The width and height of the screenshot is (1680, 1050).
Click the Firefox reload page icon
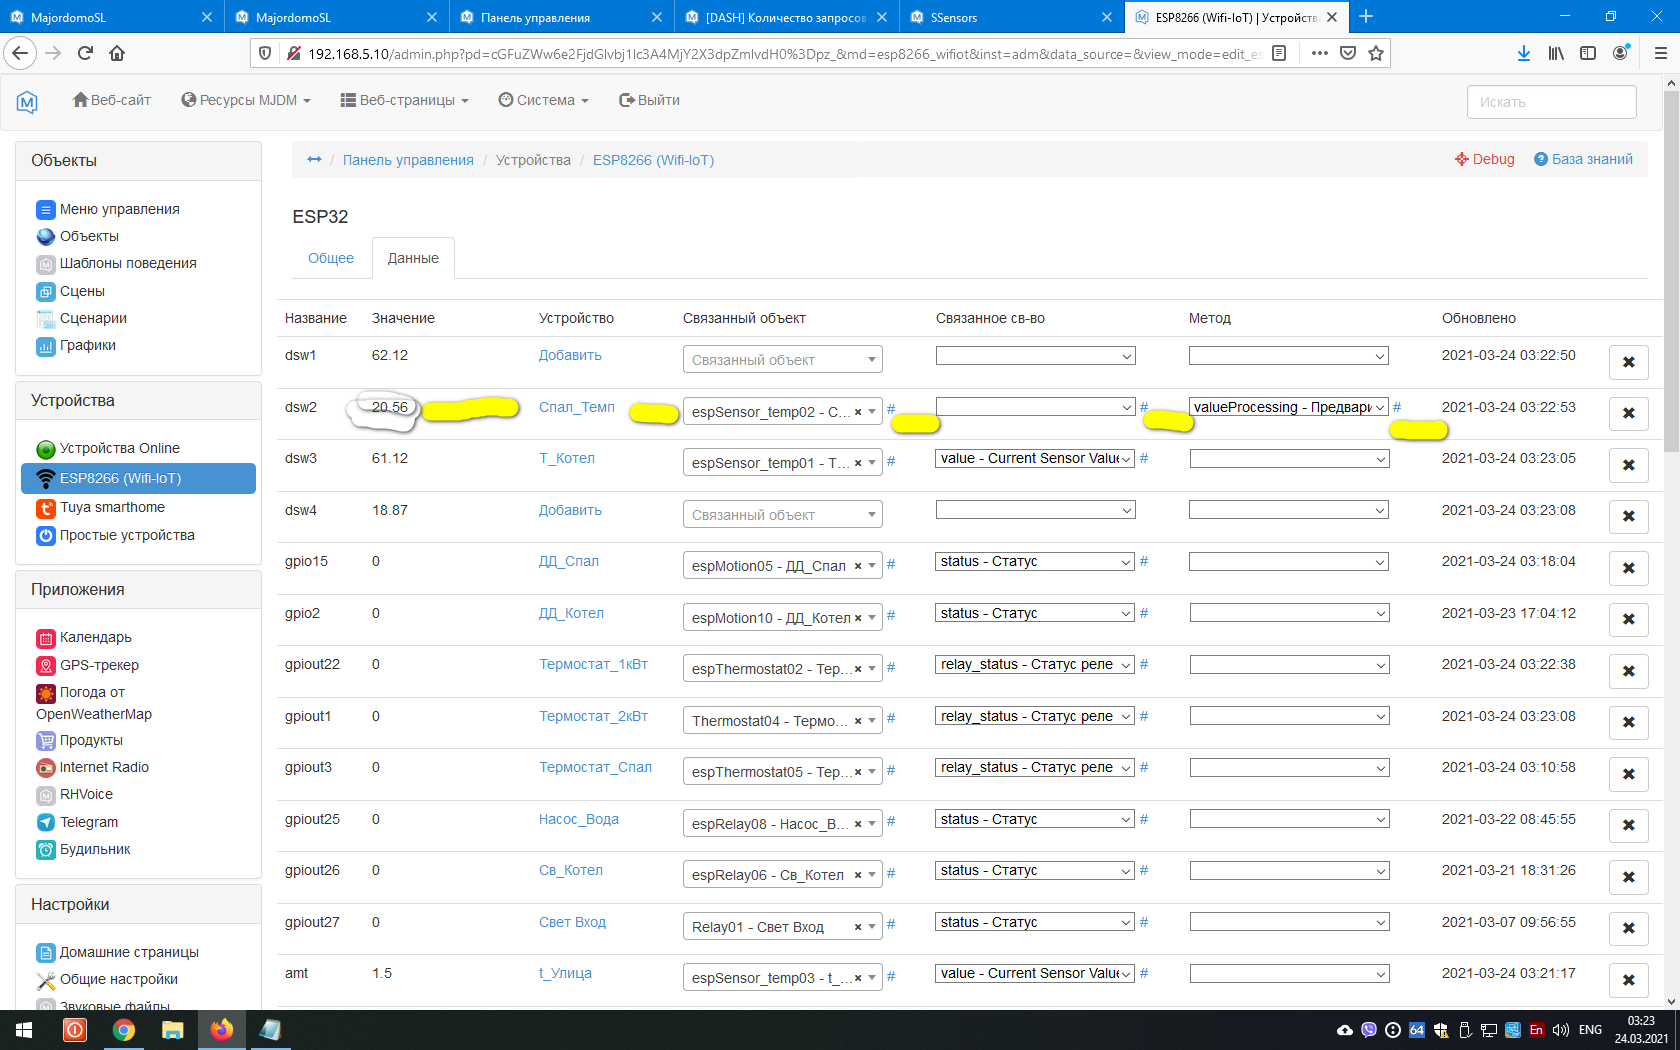tap(85, 53)
